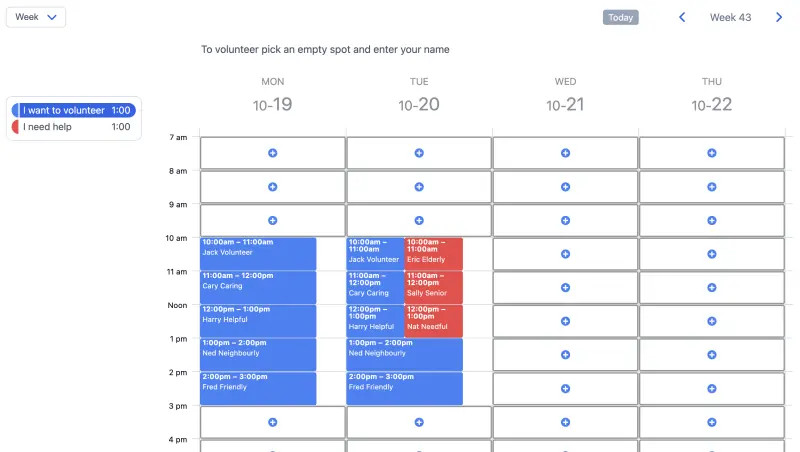Add a slot at 1 pm Wednesday 10-21
The image size is (800, 452).
(565, 355)
